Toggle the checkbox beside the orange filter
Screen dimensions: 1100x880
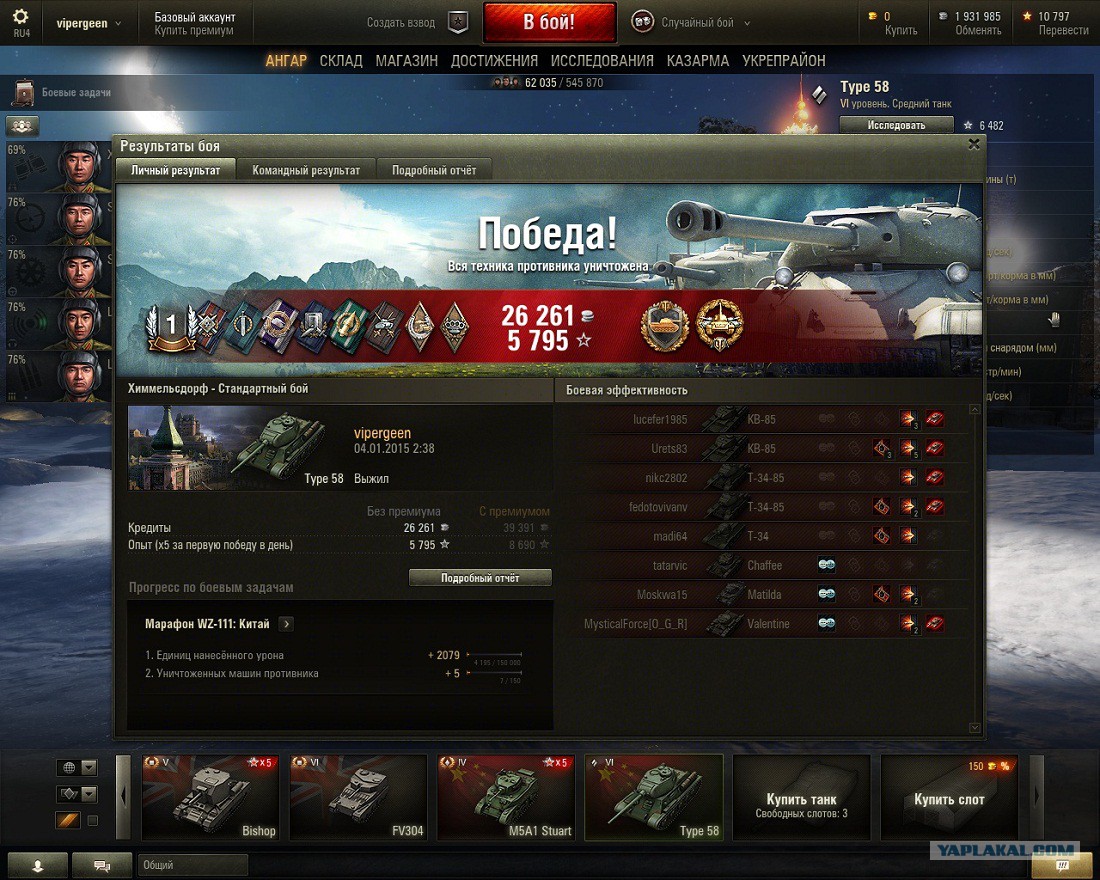point(92,820)
